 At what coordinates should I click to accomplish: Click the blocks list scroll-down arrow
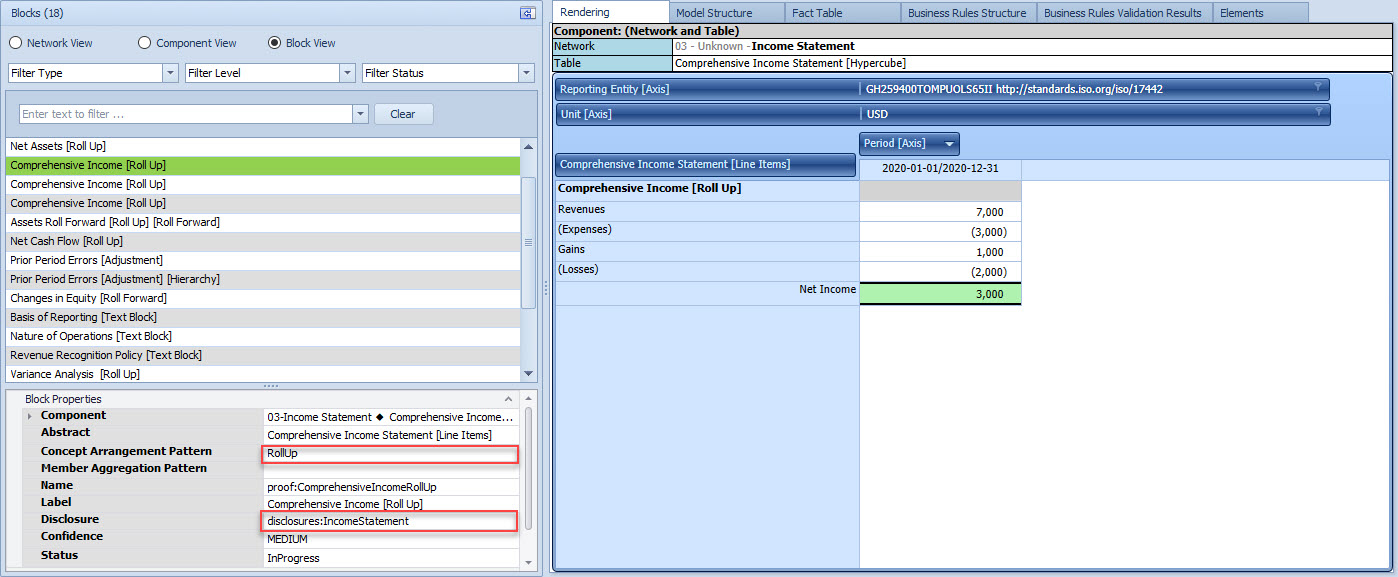tap(529, 373)
